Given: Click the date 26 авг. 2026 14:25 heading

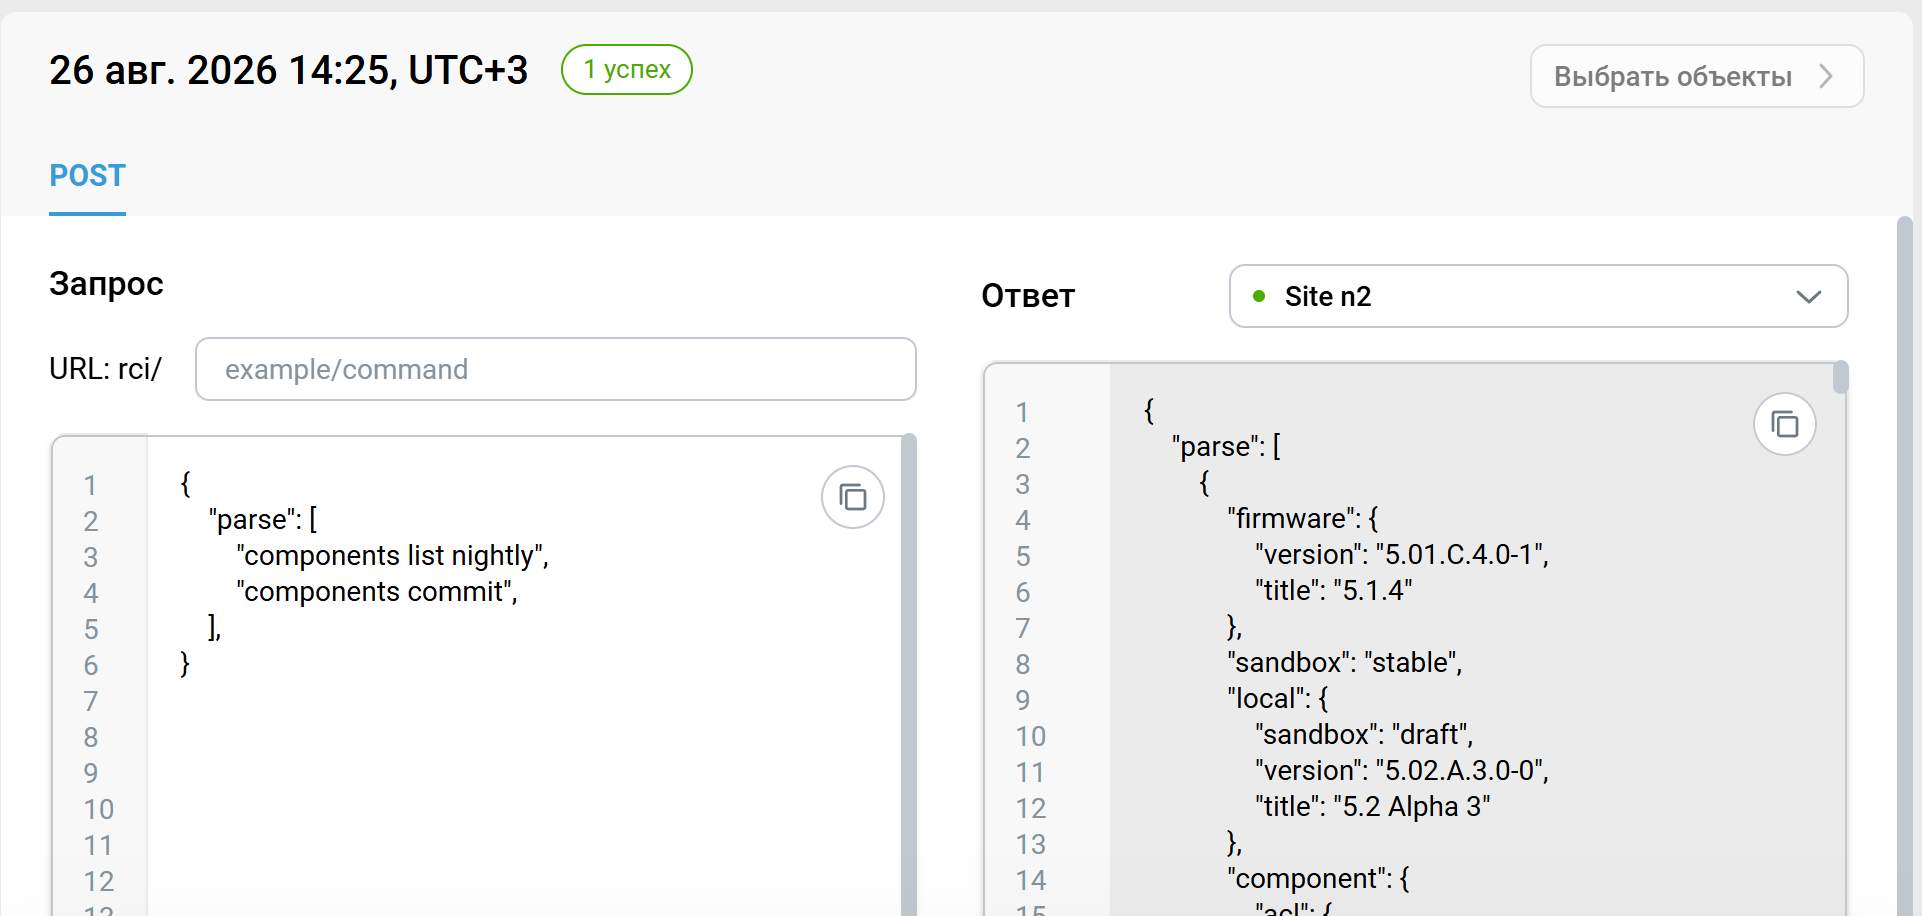Looking at the screenshot, I should [x=289, y=70].
